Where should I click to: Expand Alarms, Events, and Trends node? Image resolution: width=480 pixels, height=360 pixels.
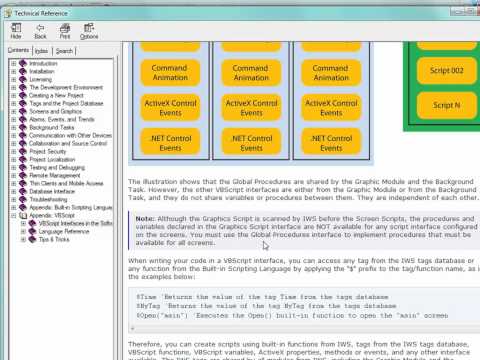tap(14, 119)
